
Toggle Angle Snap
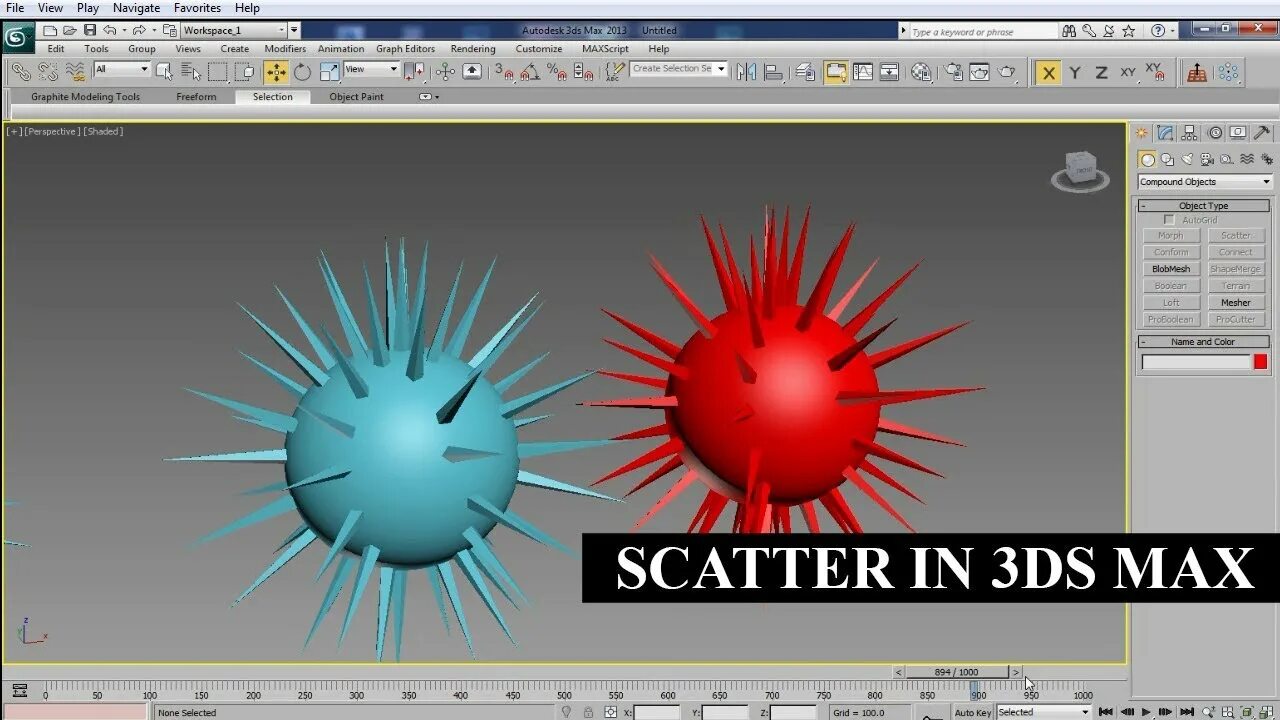[531, 72]
